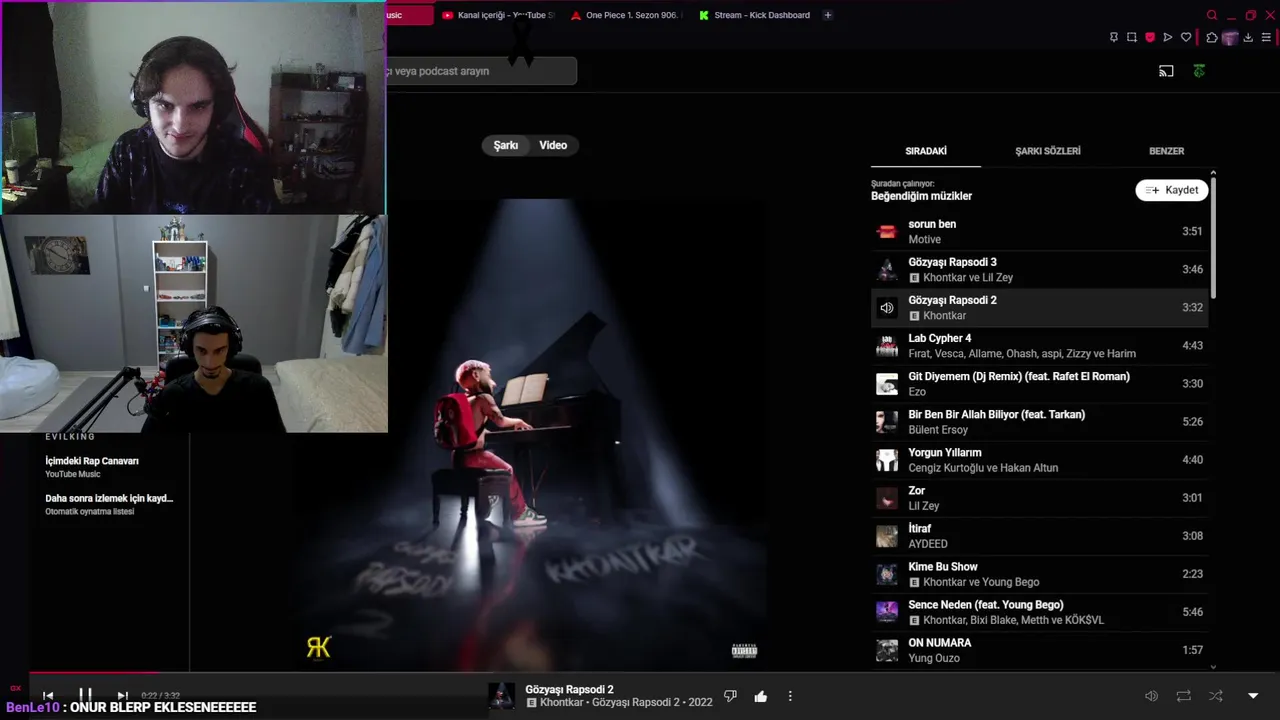The image size is (1280, 720).
Task: Toggle the like thumbs-up in player bar
Action: (x=760, y=696)
